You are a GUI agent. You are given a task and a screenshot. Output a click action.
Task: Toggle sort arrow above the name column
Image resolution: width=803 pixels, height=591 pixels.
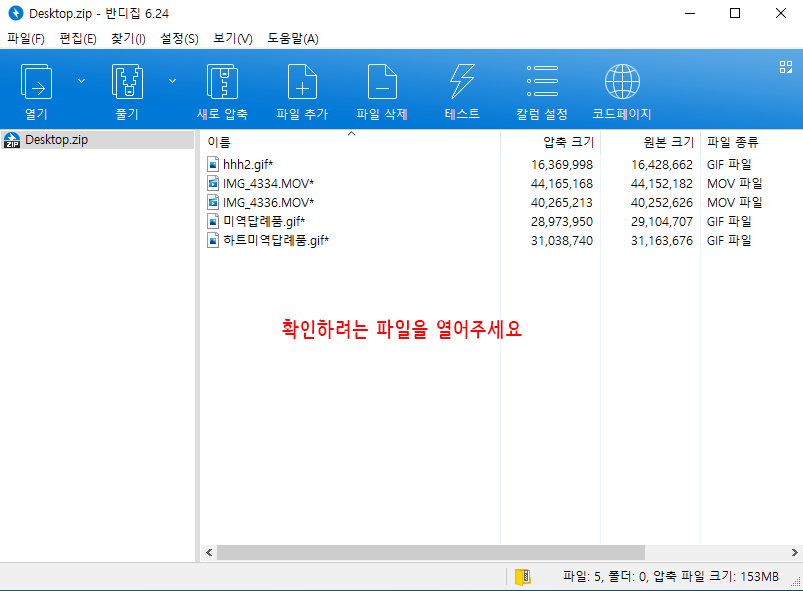351,134
